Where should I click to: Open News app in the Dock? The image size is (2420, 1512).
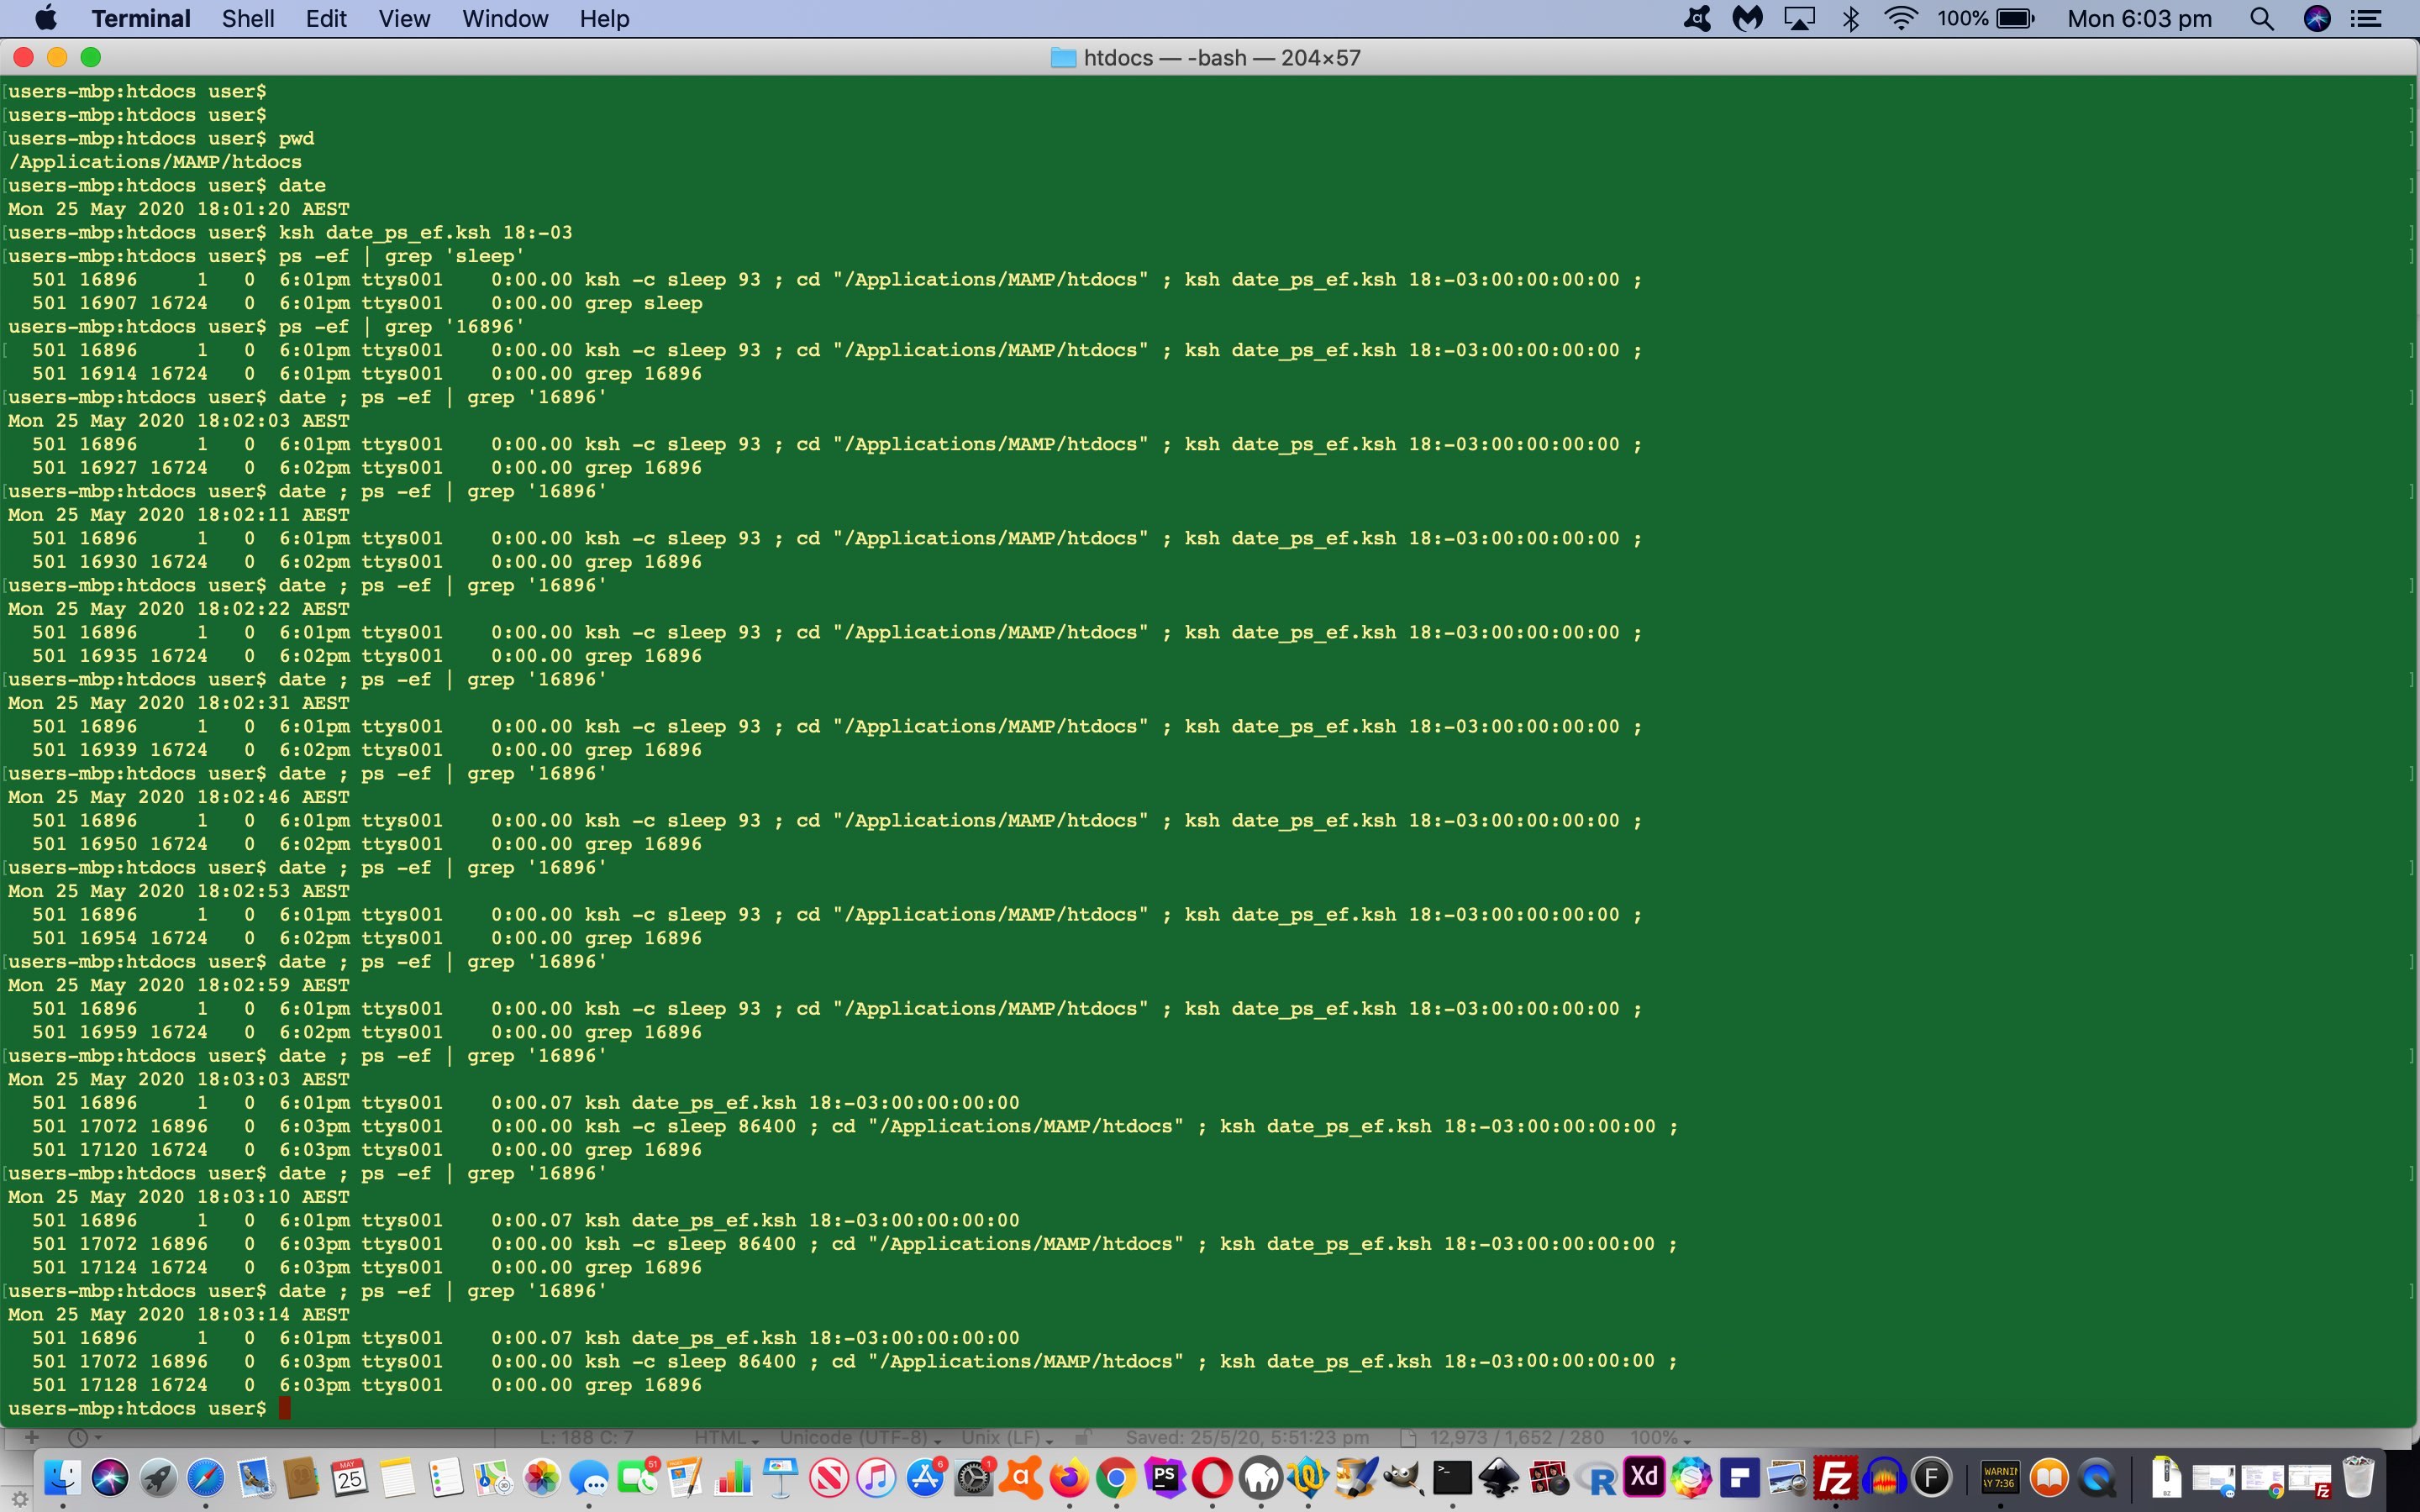point(829,1477)
